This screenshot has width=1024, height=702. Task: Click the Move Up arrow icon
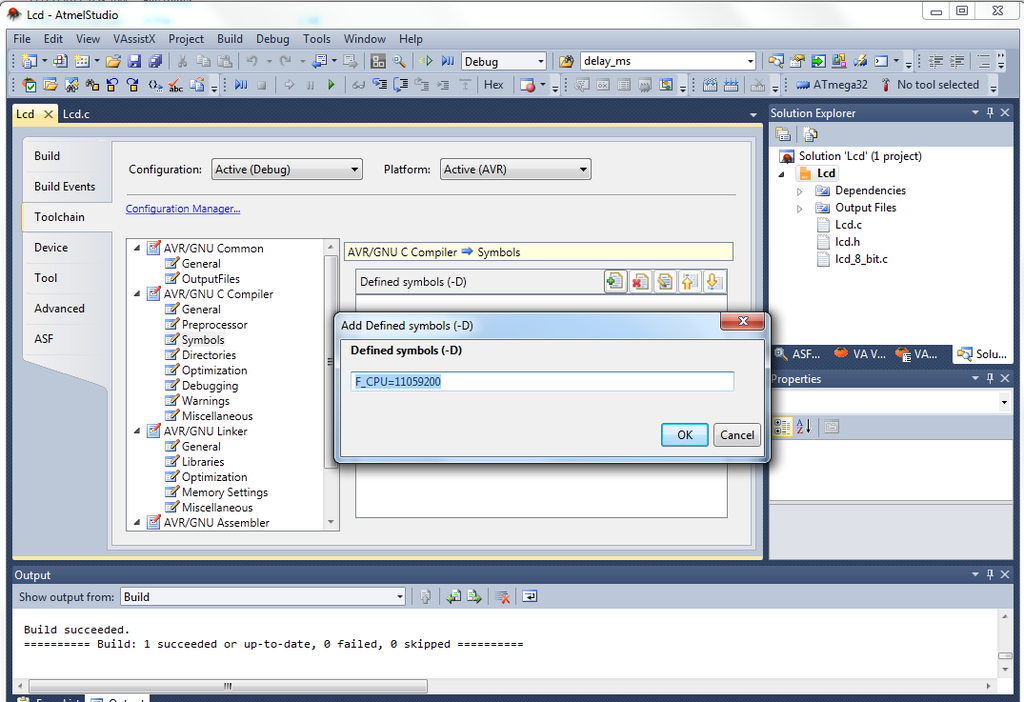(x=689, y=281)
